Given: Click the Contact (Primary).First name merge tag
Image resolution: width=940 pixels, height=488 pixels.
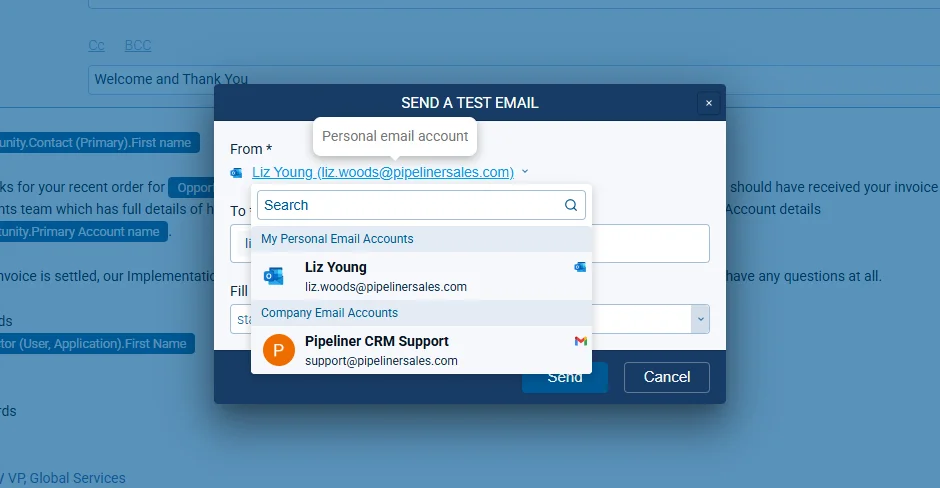Looking at the screenshot, I should (x=98, y=143).
